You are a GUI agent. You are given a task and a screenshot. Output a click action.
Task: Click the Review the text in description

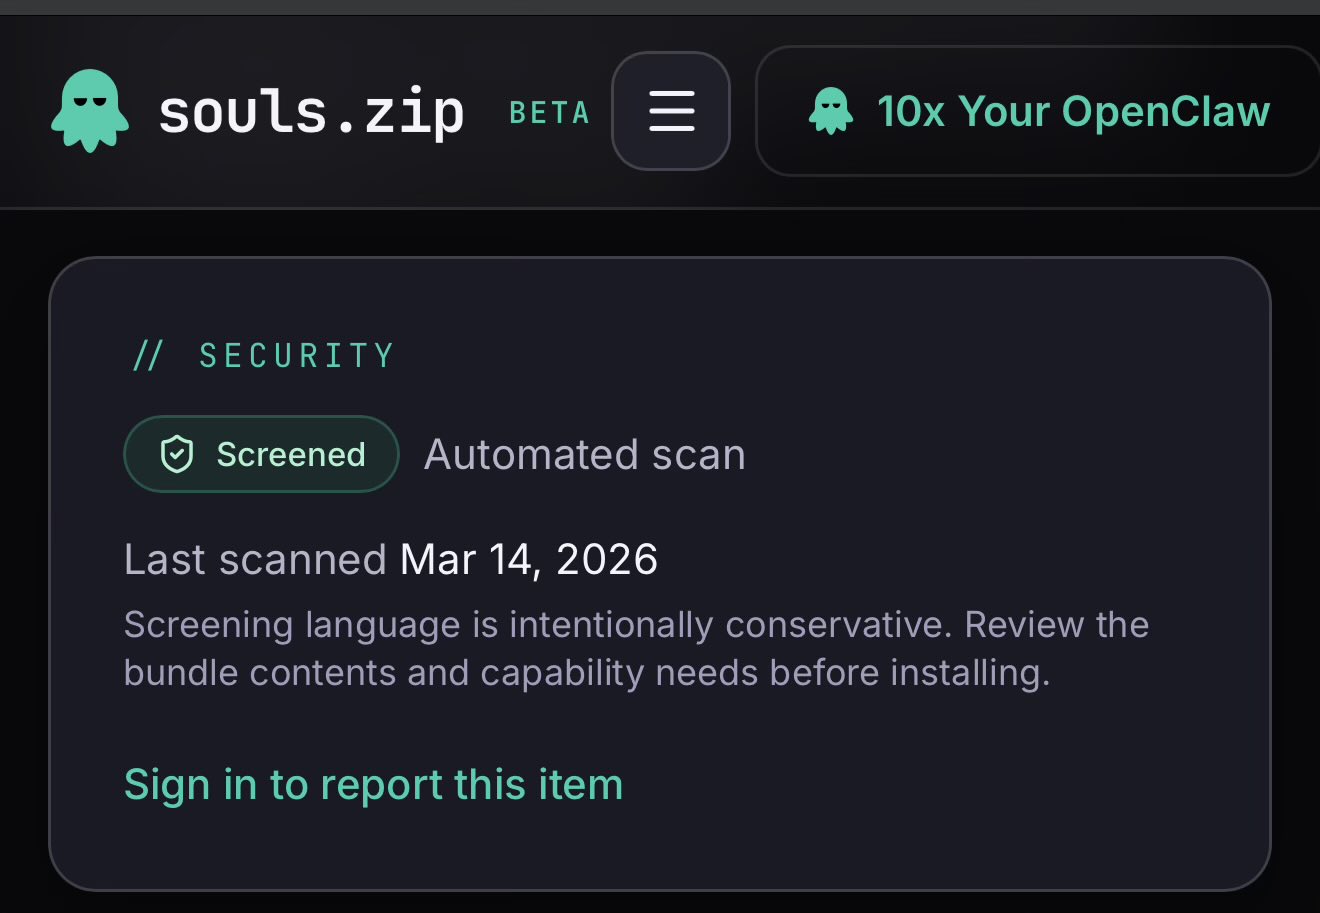1056,625
